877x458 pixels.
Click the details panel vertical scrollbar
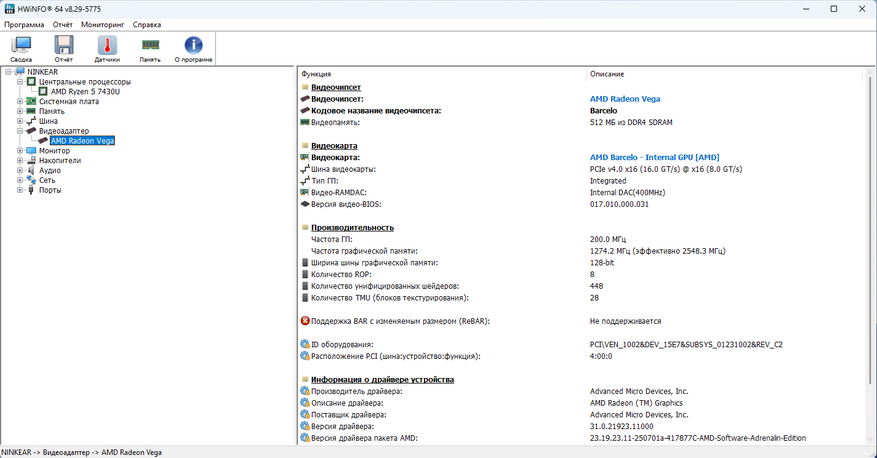click(x=870, y=229)
